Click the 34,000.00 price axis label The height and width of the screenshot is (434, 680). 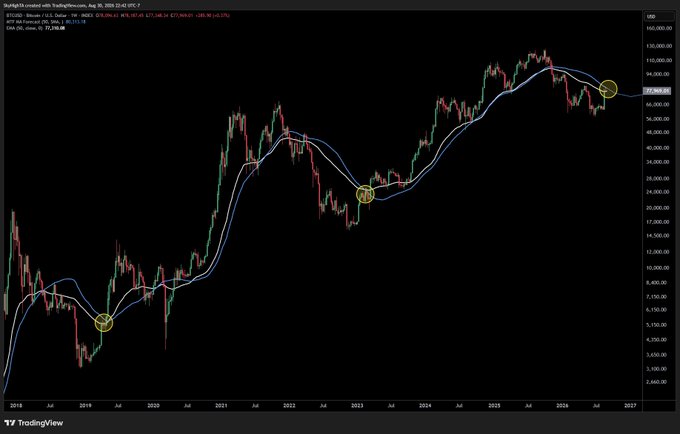[x=658, y=162]
